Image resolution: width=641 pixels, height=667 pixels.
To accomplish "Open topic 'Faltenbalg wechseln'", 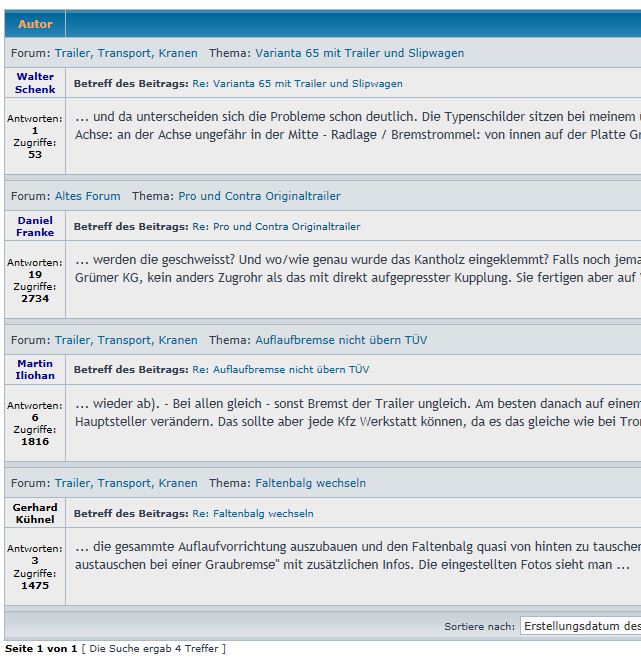I will (x=310, y=483).
